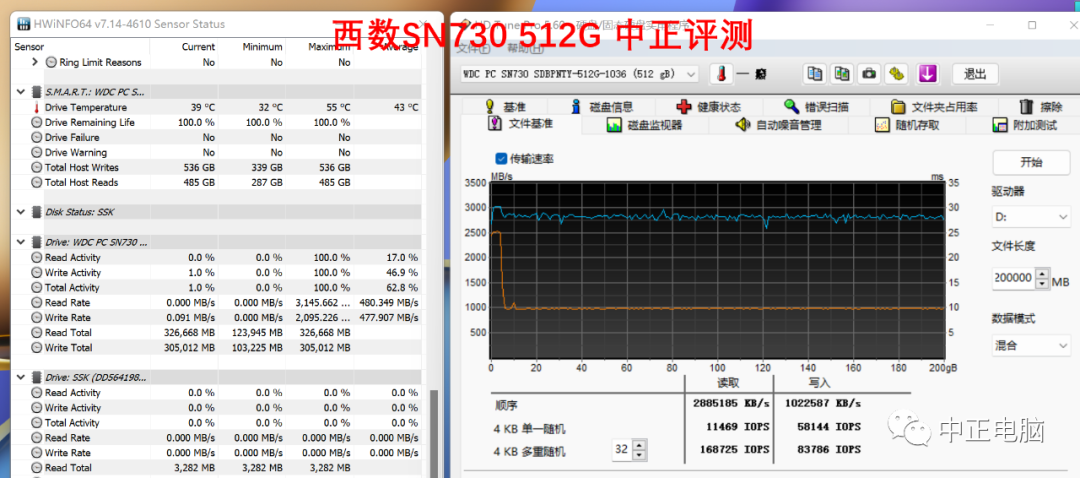This screenshot has width=1080, height=478.
Task: Decrease file length with the down stepper
Action: [1042, 283]
